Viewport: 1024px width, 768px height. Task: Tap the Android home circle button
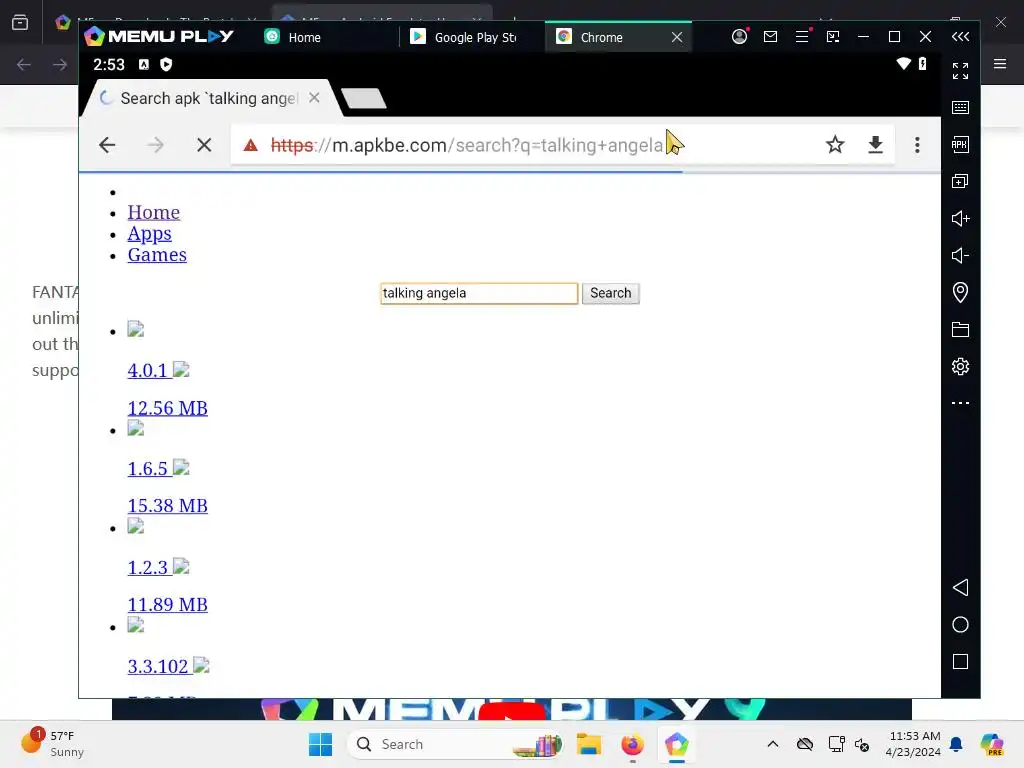(x=960, y=624)
